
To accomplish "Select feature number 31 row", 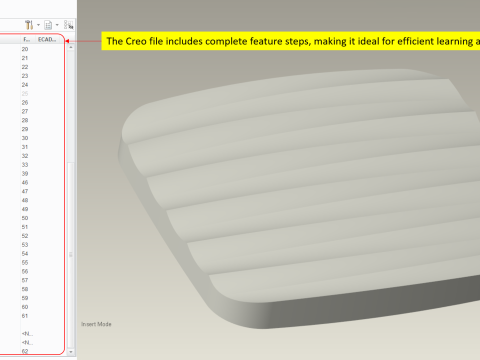I will click(25, 147).
